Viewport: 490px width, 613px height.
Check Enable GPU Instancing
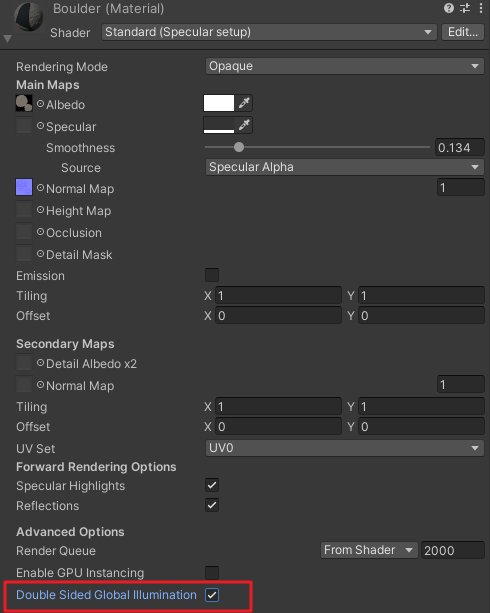coord(212,573)
